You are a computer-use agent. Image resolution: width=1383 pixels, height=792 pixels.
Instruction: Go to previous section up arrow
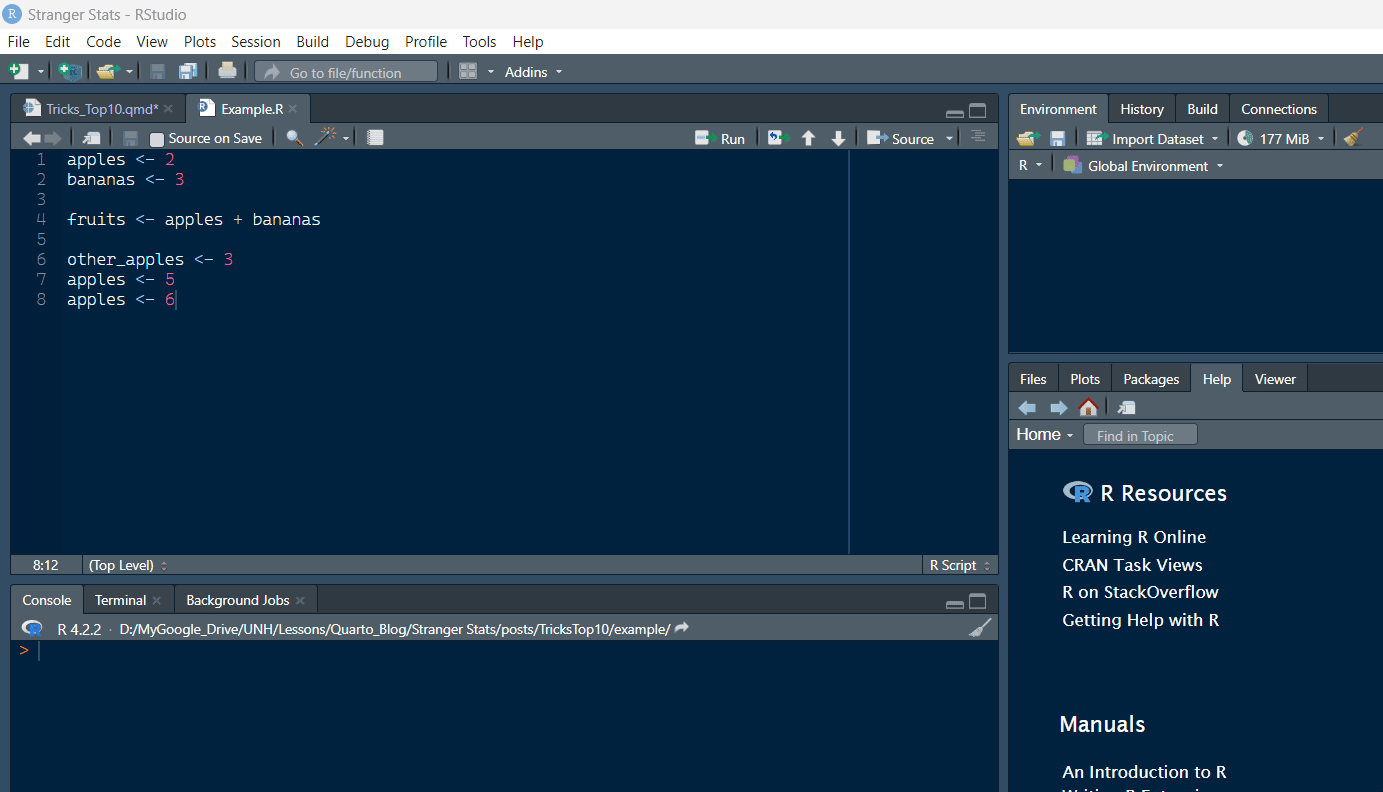(x=809, y=139)
